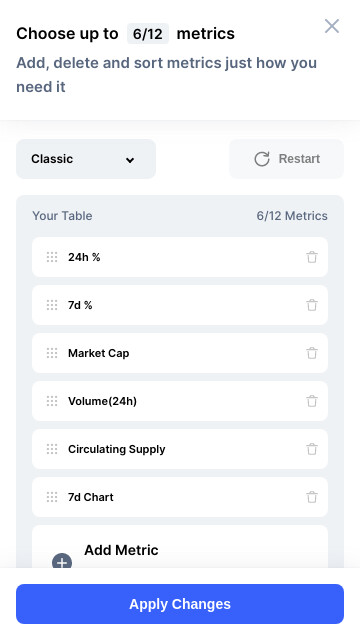Click the Classic dropdown chevron arrow

click(130, 160)
